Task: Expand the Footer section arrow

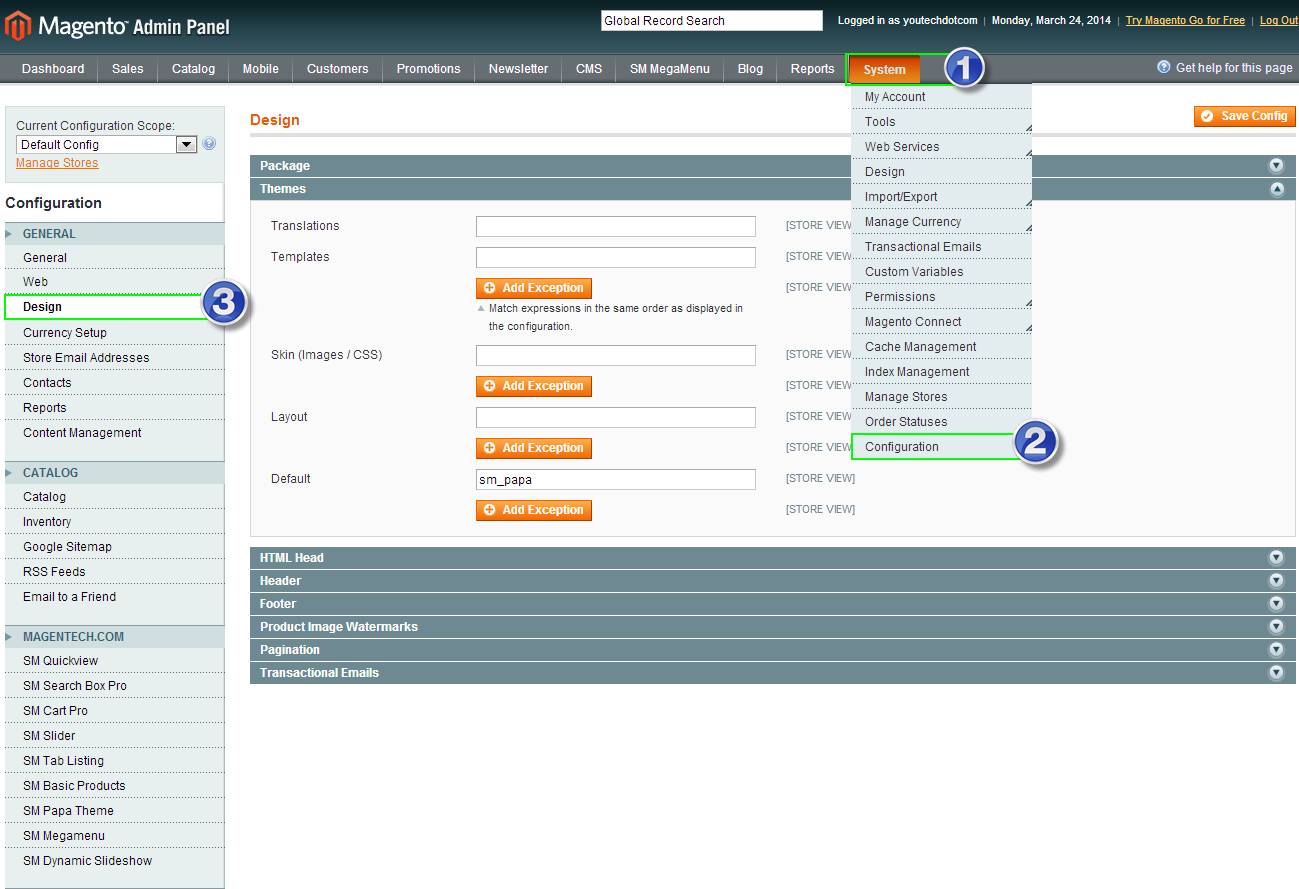Action: [1276, 604]
